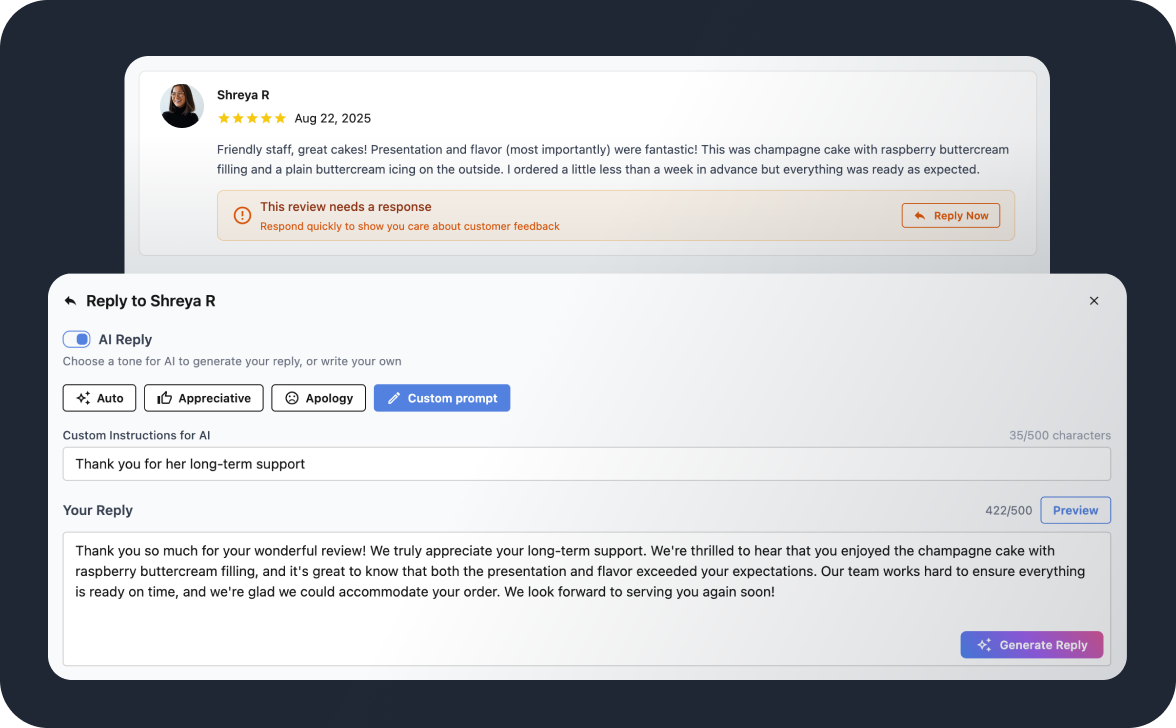
Task: Click the Reply Now button
Action: coord(950,215)
